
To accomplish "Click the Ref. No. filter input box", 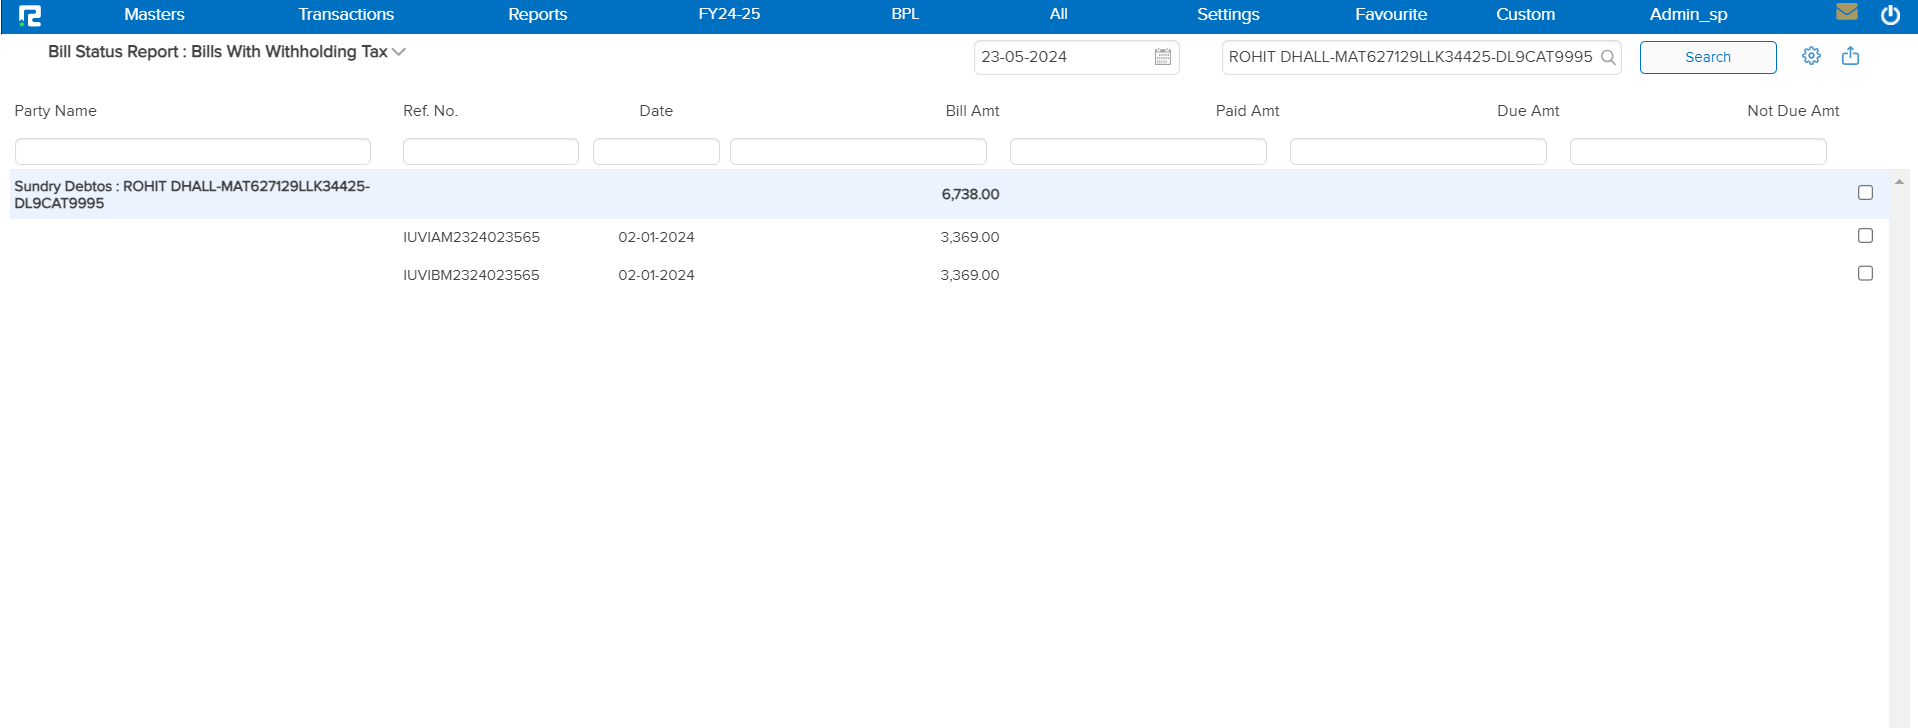I will click(x=490, y=151).
